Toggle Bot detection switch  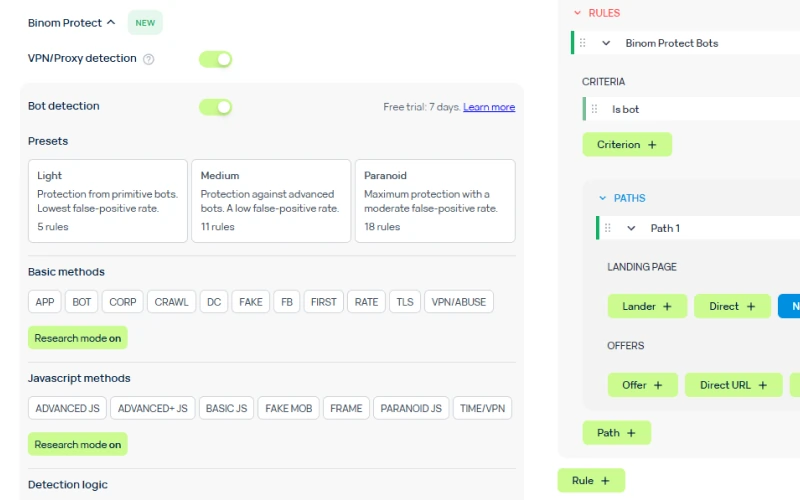pyautogui.click(x=215, y=107)
